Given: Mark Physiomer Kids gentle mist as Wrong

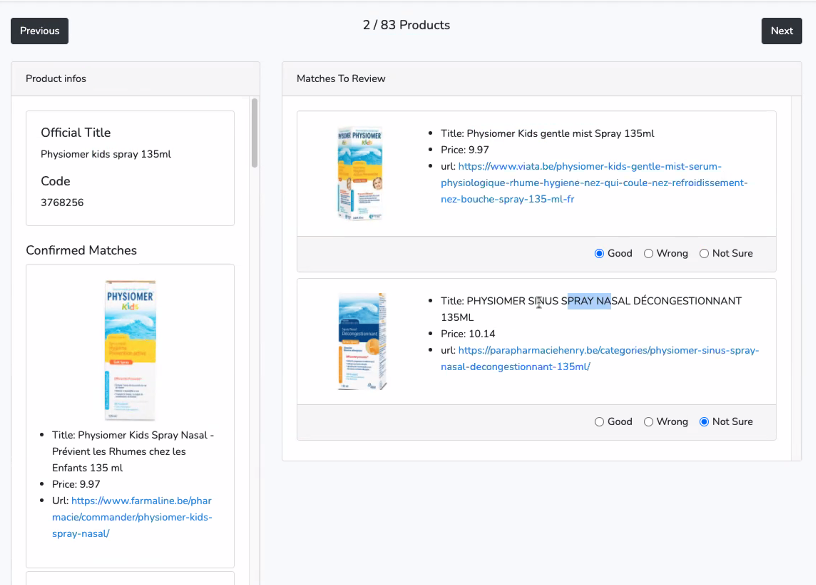Looking at the screenshot, I should click(x=649, y=254).
